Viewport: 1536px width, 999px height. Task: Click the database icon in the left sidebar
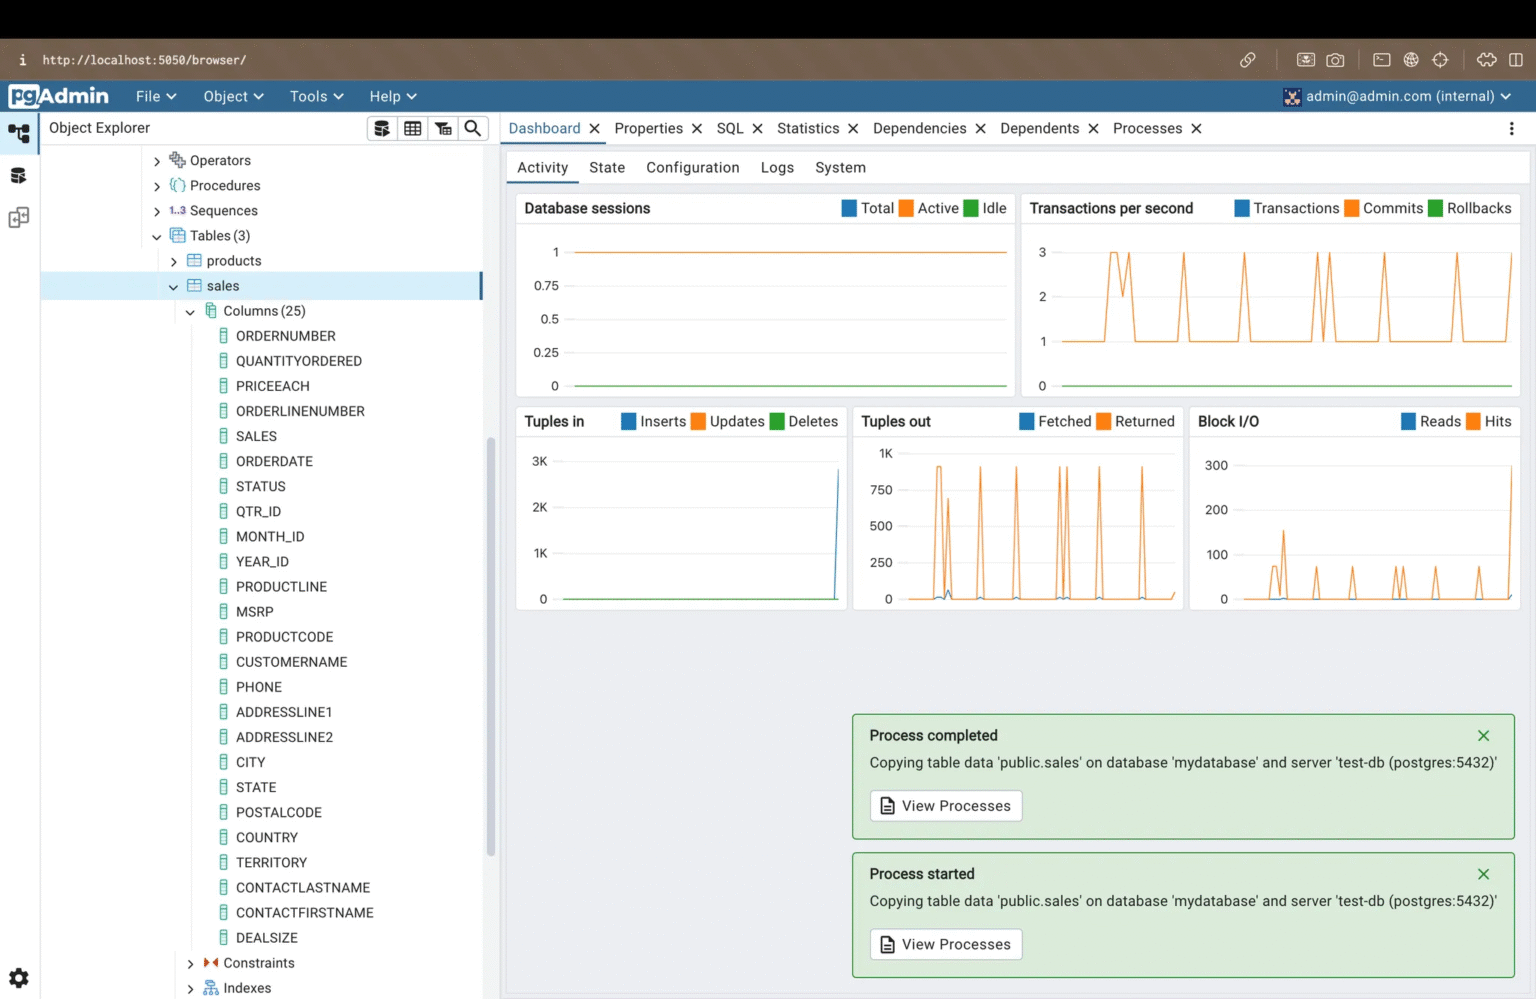click(x=19, y=174)
